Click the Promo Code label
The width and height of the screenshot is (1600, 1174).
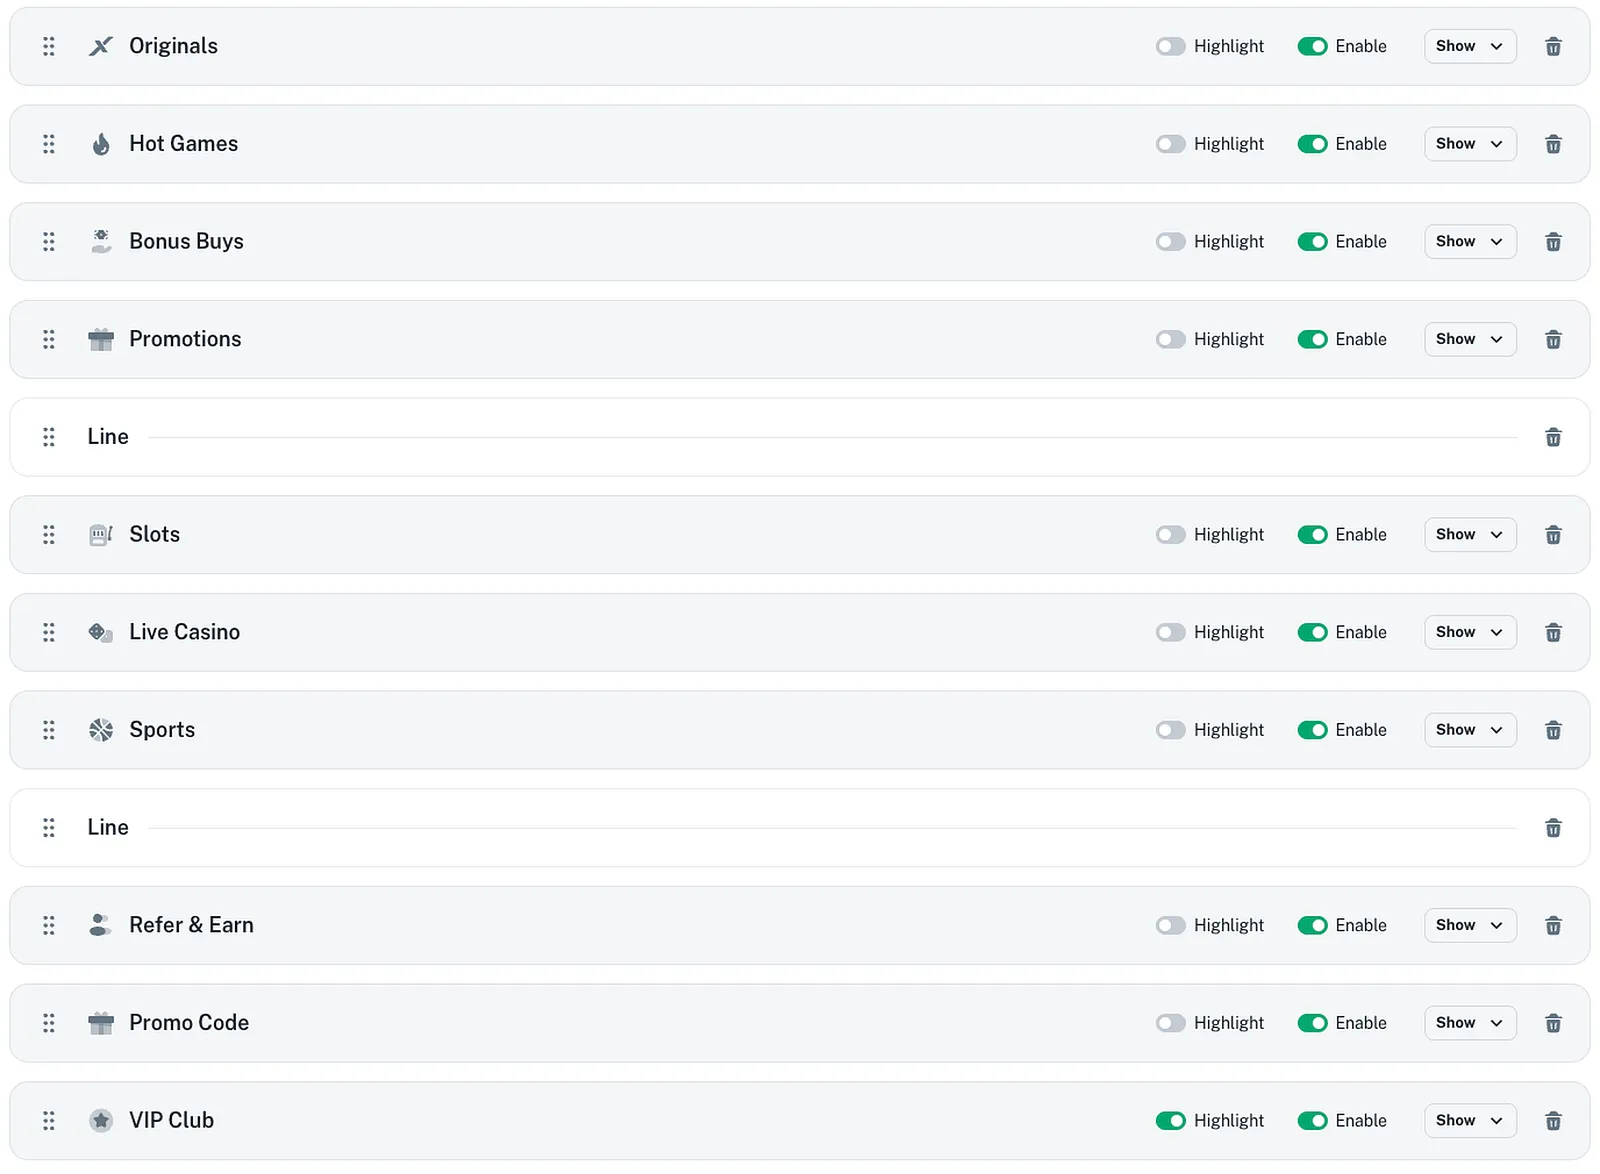coord(189,1022)
